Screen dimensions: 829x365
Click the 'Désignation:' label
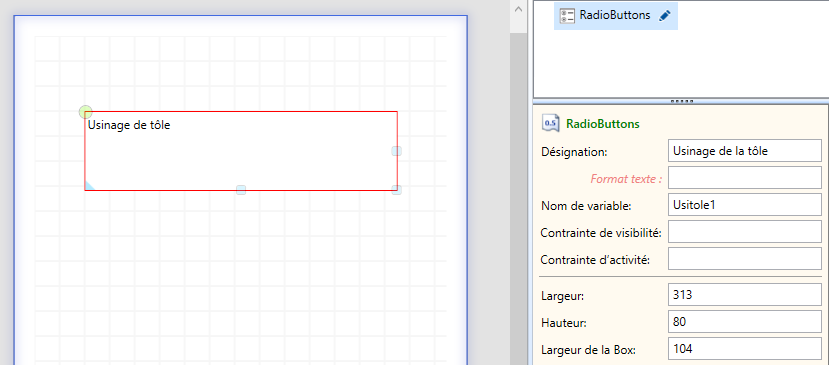pos(574,152)
